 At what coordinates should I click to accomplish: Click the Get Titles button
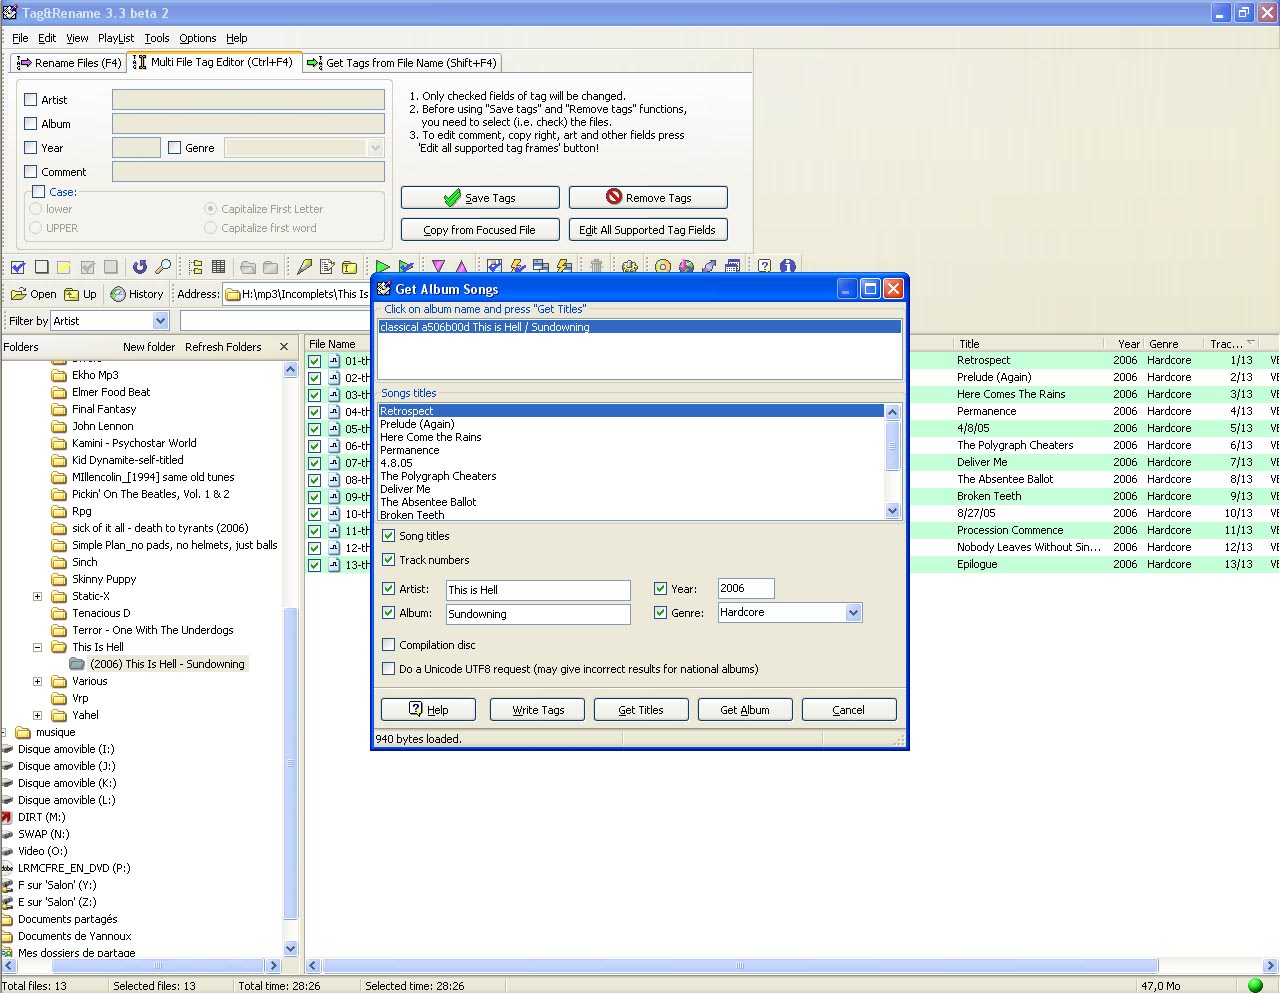641,710
